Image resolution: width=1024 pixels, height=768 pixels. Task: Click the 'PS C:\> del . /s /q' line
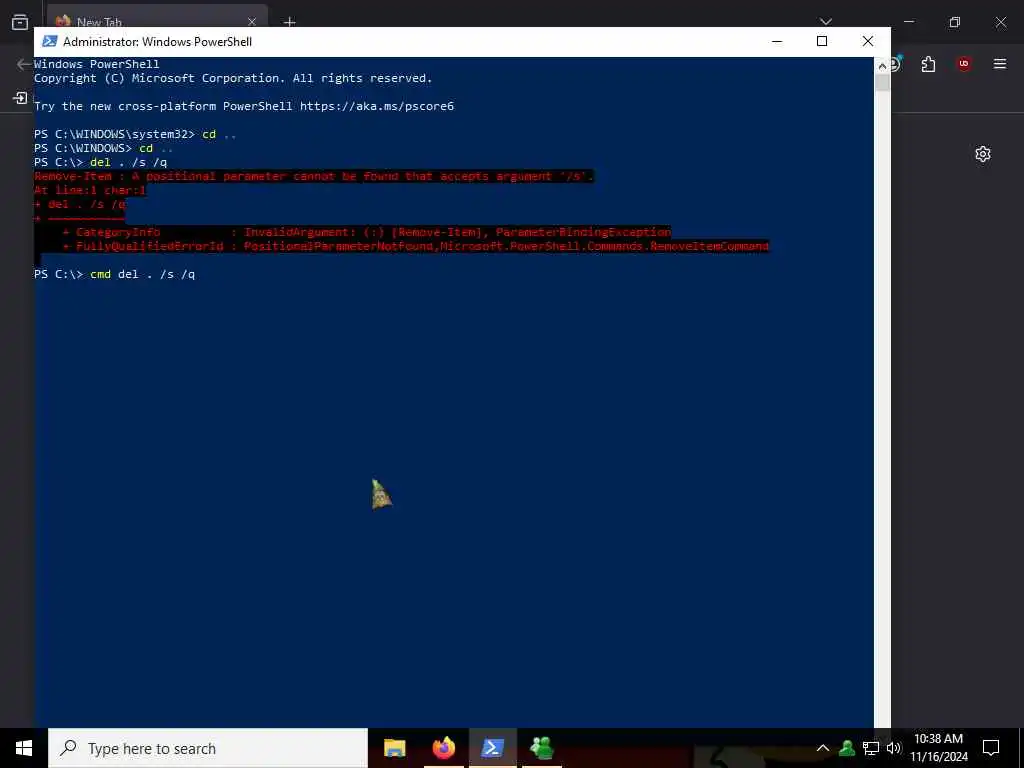coord(101,162)
